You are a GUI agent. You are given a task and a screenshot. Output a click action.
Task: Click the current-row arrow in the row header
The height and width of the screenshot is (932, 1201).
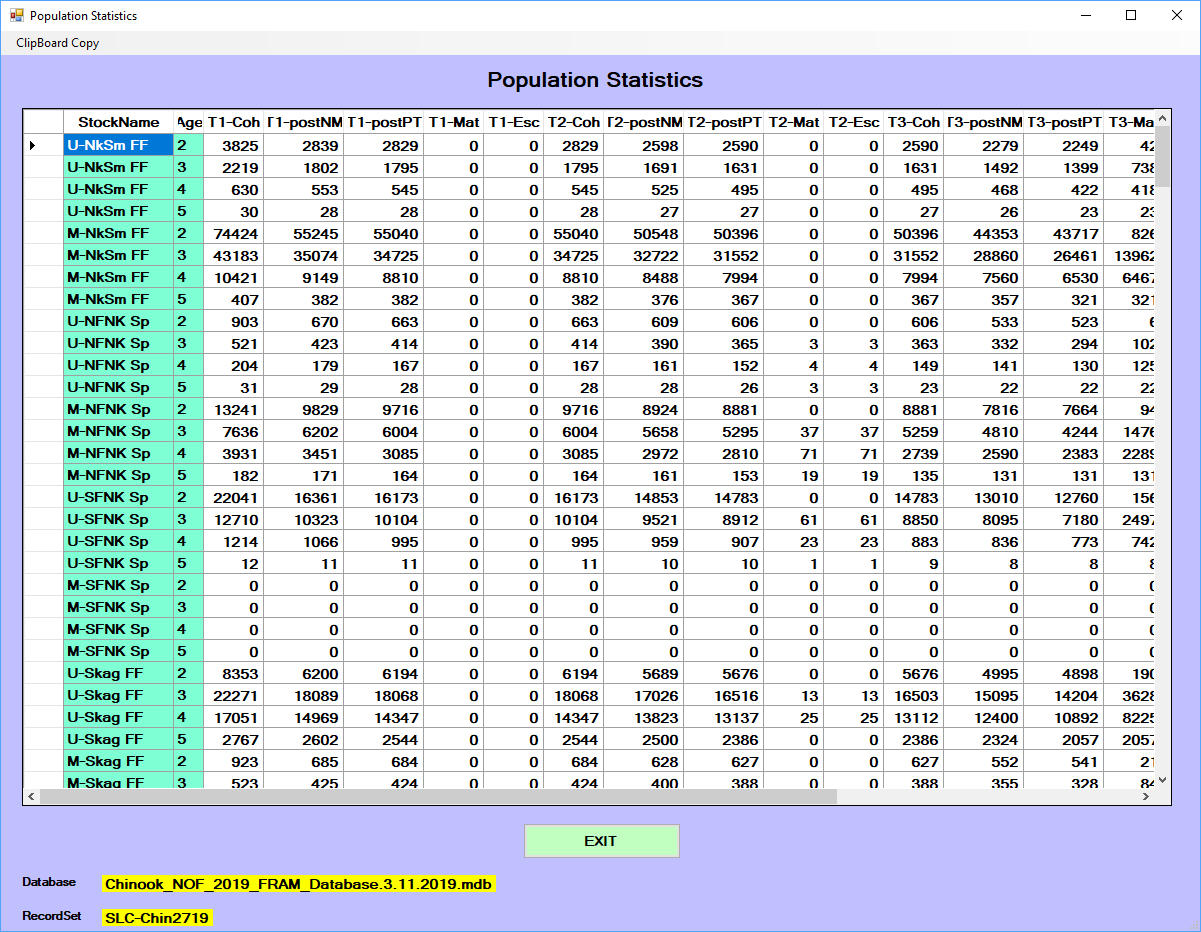point(32,145)
